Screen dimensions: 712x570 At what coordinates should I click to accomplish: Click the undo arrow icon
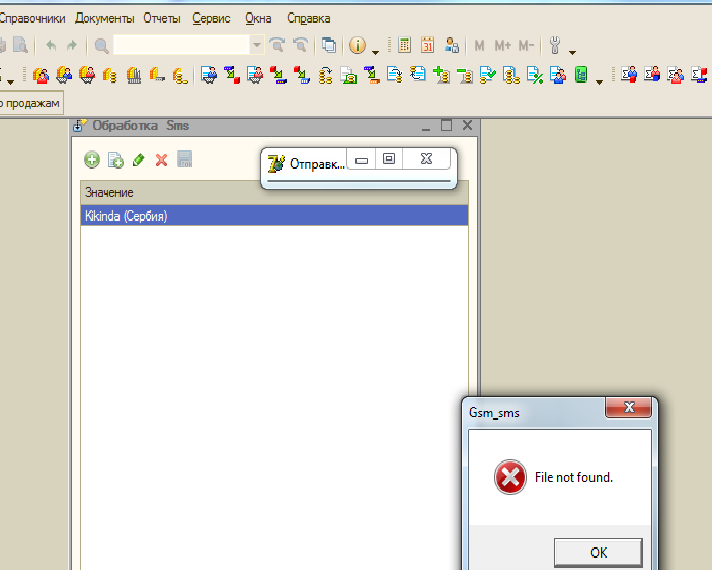pyautogui.click(x=51, y=45)
